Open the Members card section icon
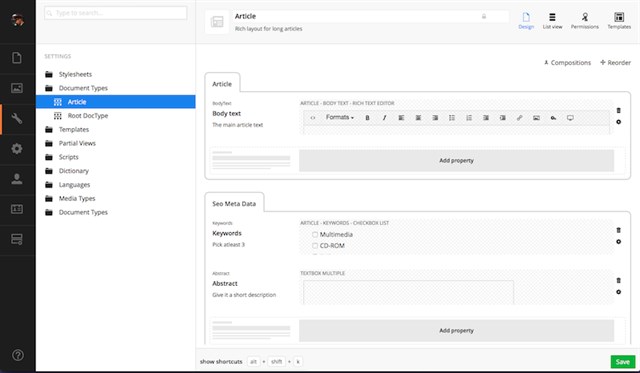This screenshot has width=640, height=373. [17, 209]
